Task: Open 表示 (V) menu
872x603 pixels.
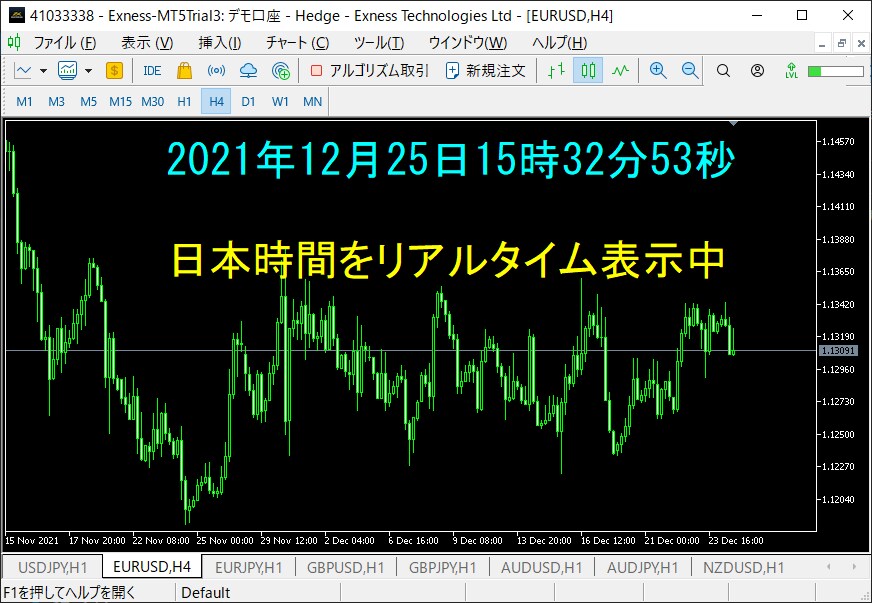Action: 147,43
